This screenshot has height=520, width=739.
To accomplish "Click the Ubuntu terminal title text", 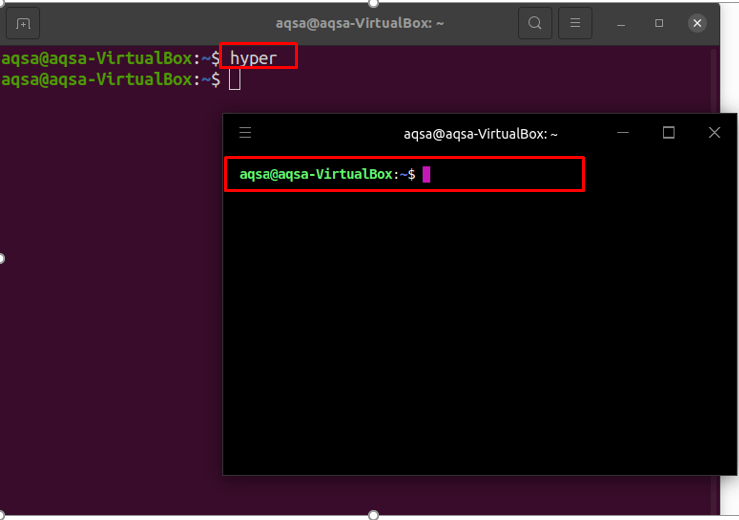I will [x=360, y=23].
